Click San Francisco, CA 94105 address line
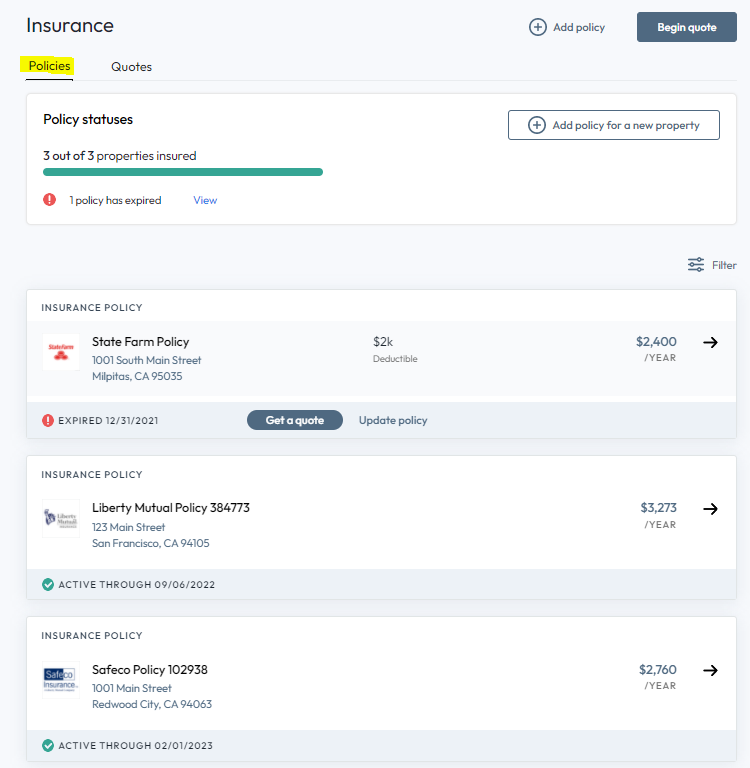Screen dimensions: 750x768 [150, 543]
